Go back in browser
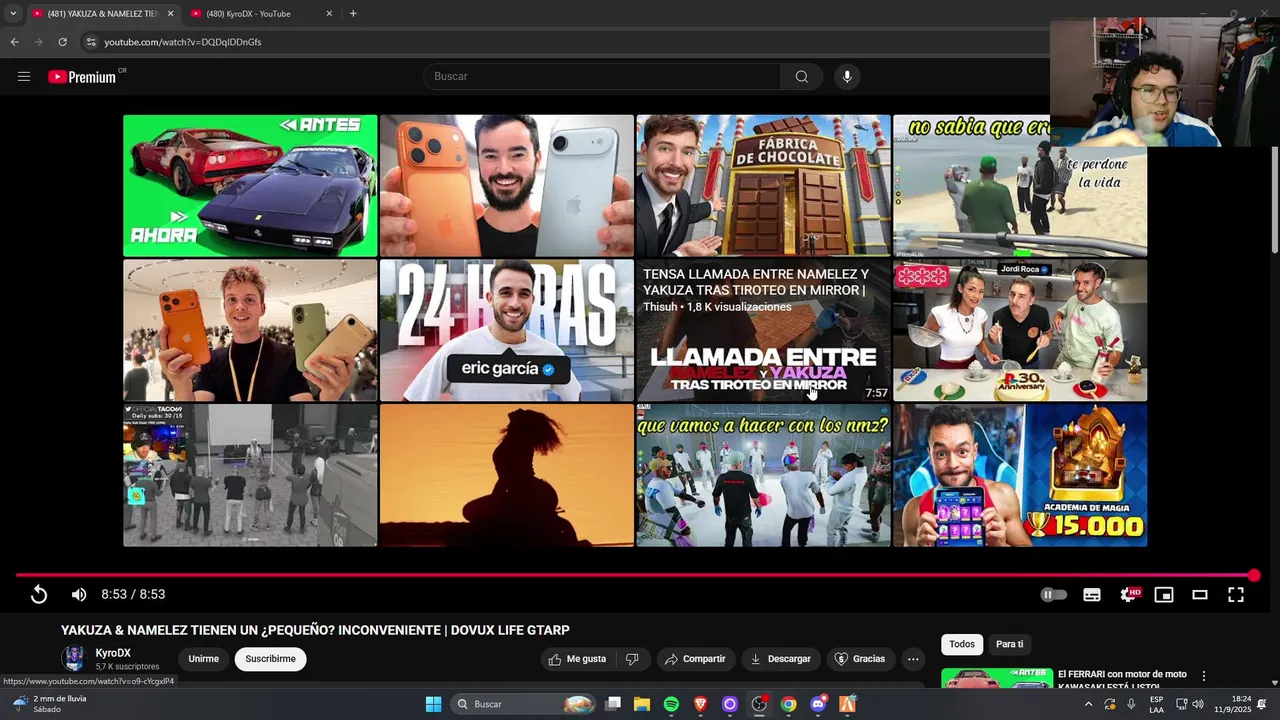The width and height of the screenshot is (1280, 720). (14, 42)
